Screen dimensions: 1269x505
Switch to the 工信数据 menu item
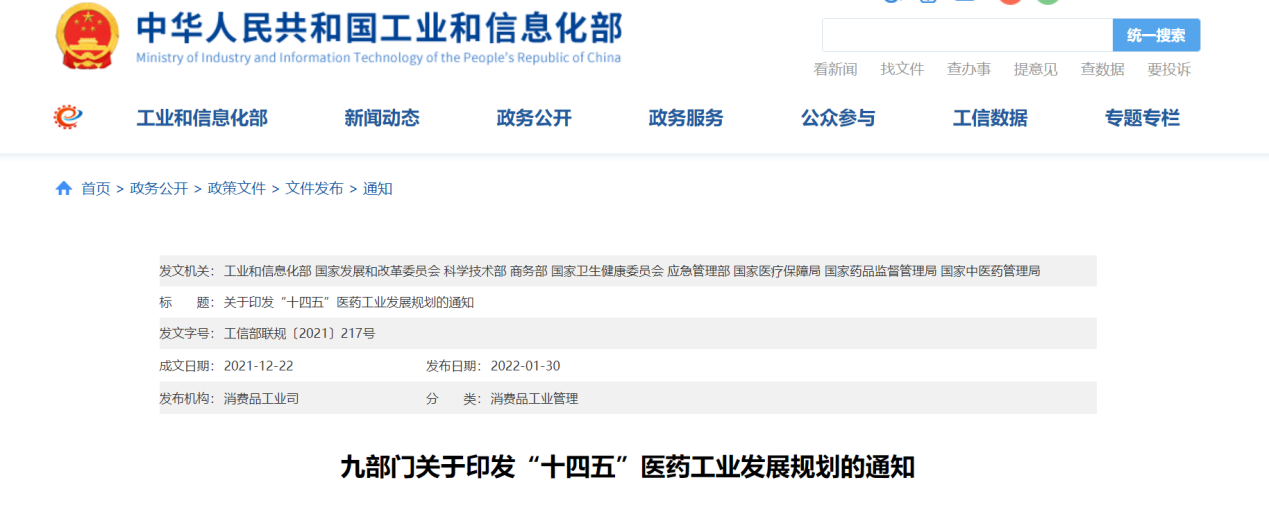click(990, 118)
